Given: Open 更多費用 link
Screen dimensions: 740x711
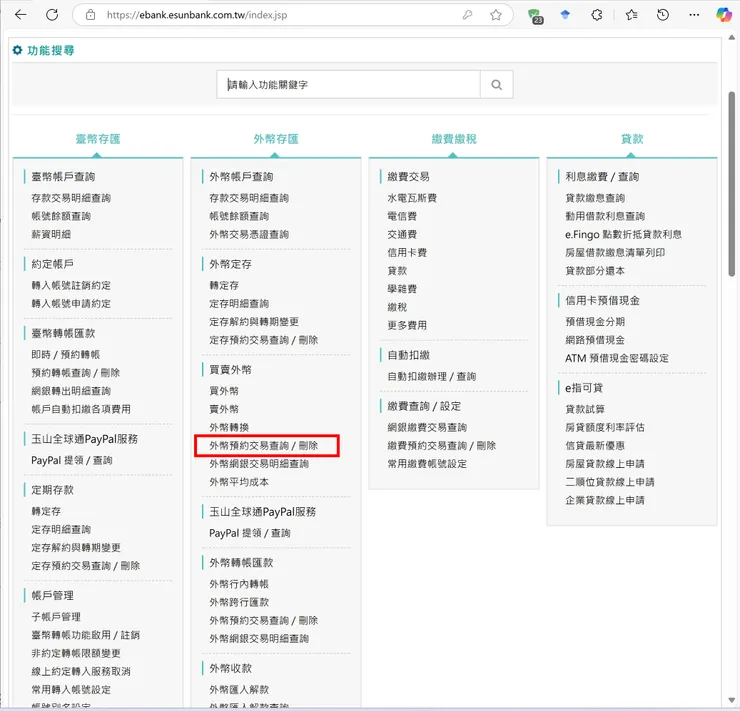Looking at the screenshot, I should 407,325.
